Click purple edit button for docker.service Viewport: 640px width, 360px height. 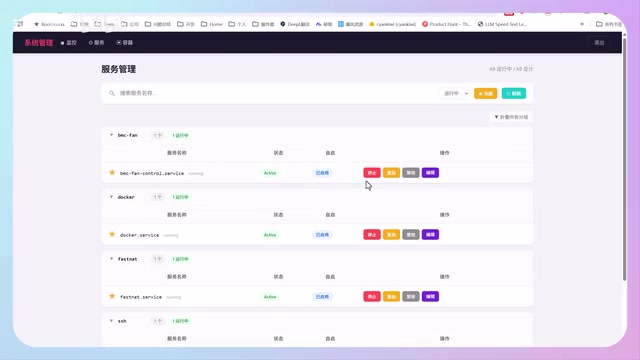[x=430, y=235]
